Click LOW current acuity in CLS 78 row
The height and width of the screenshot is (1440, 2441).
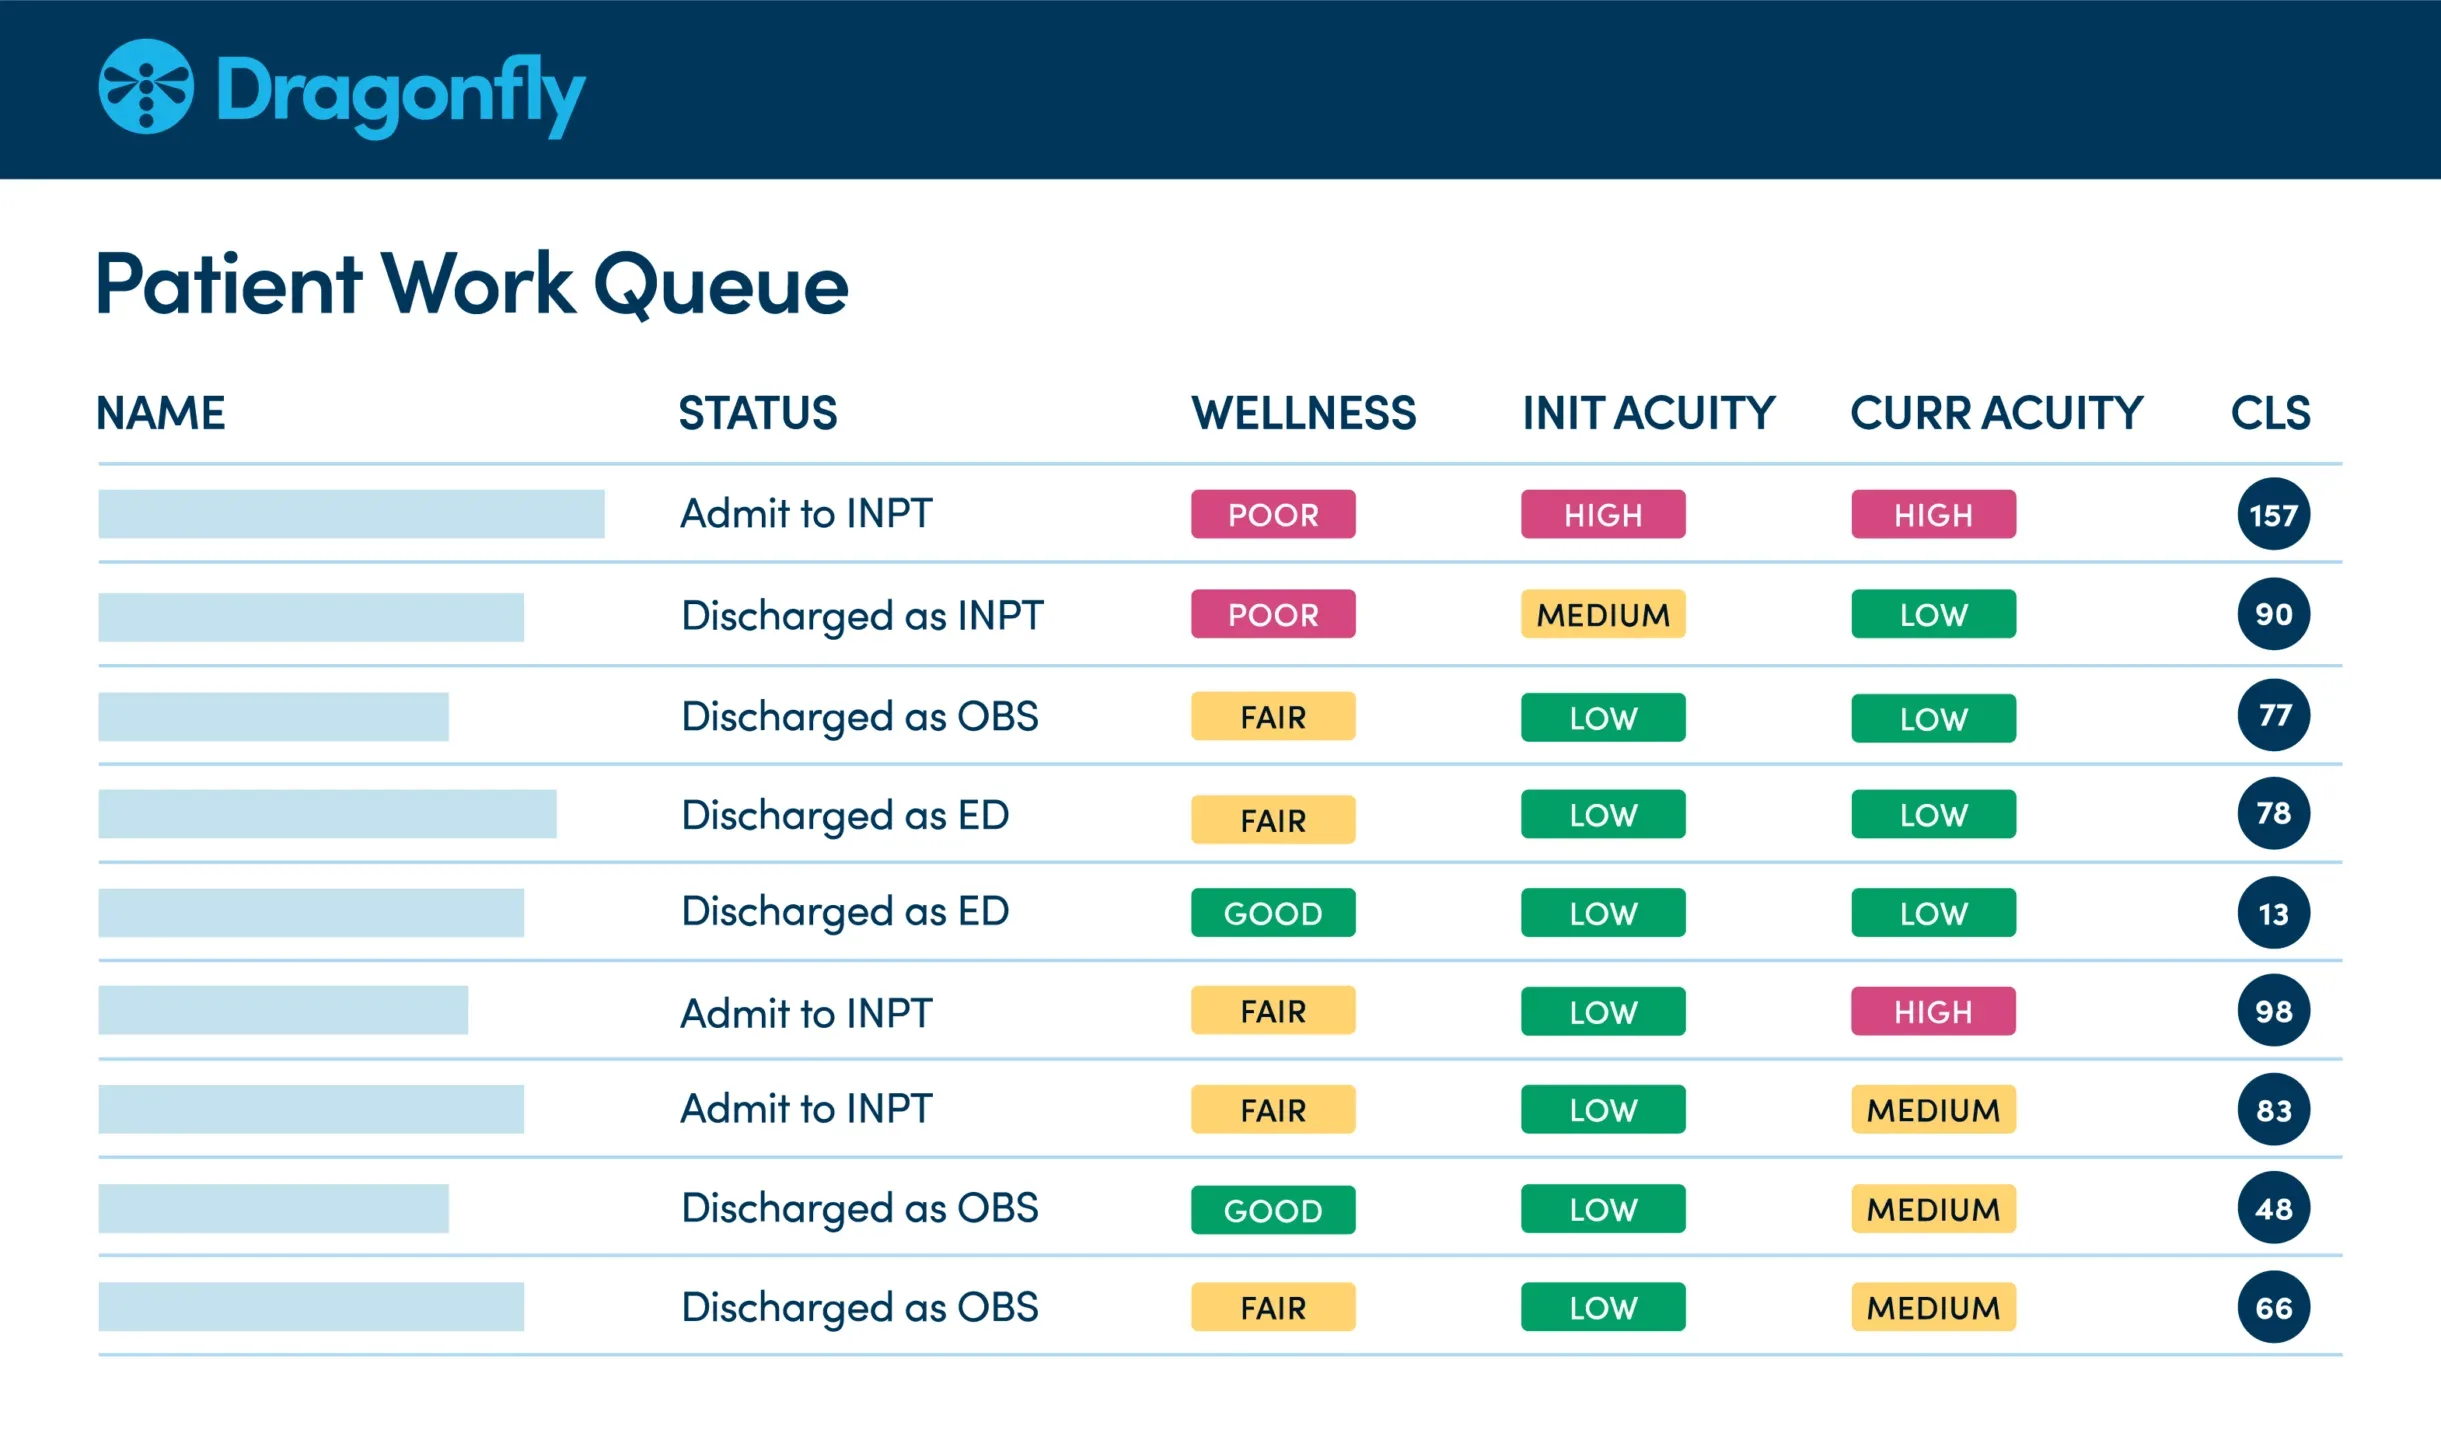[x=1933, y=814]
